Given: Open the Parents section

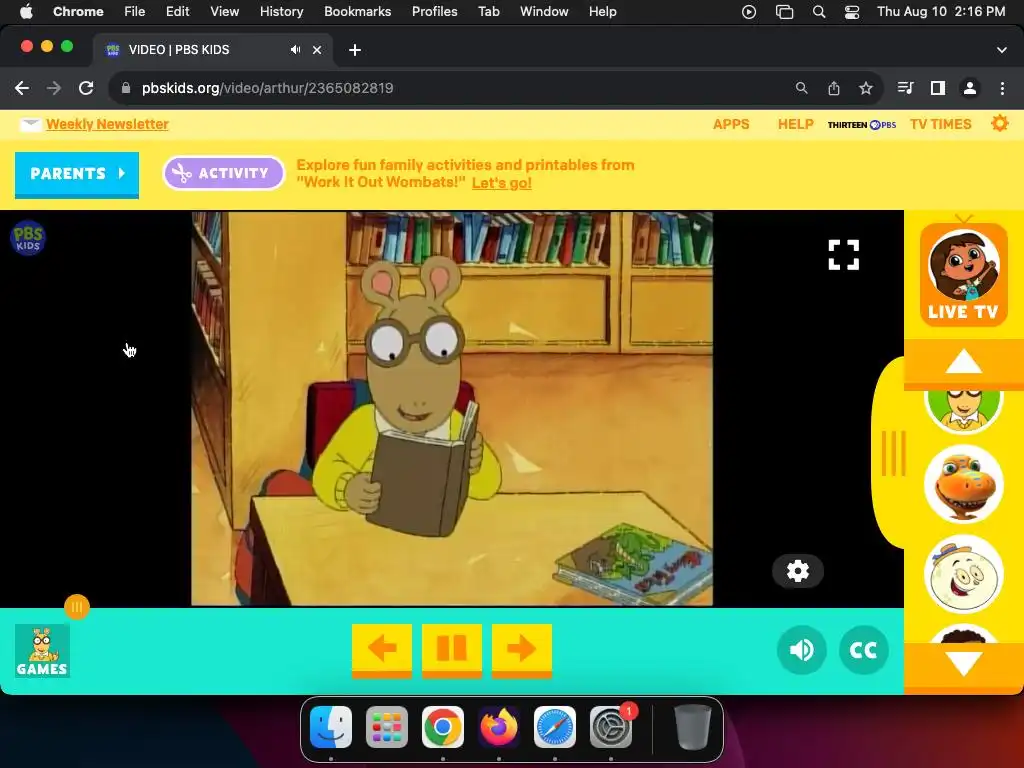Looking at the screenshot, I should coord(77,174).
